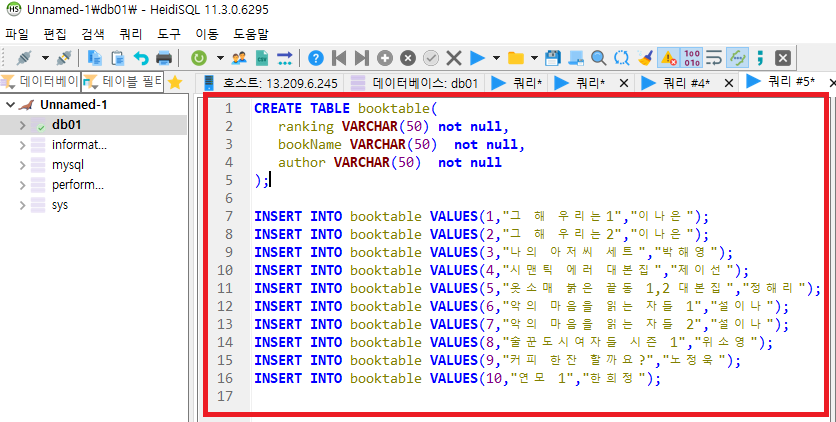Toggle the wrap long lines icon
Image resolution: width=836 pixels, height=422 pixels.
pyautogui.click(x=714, y=58)
